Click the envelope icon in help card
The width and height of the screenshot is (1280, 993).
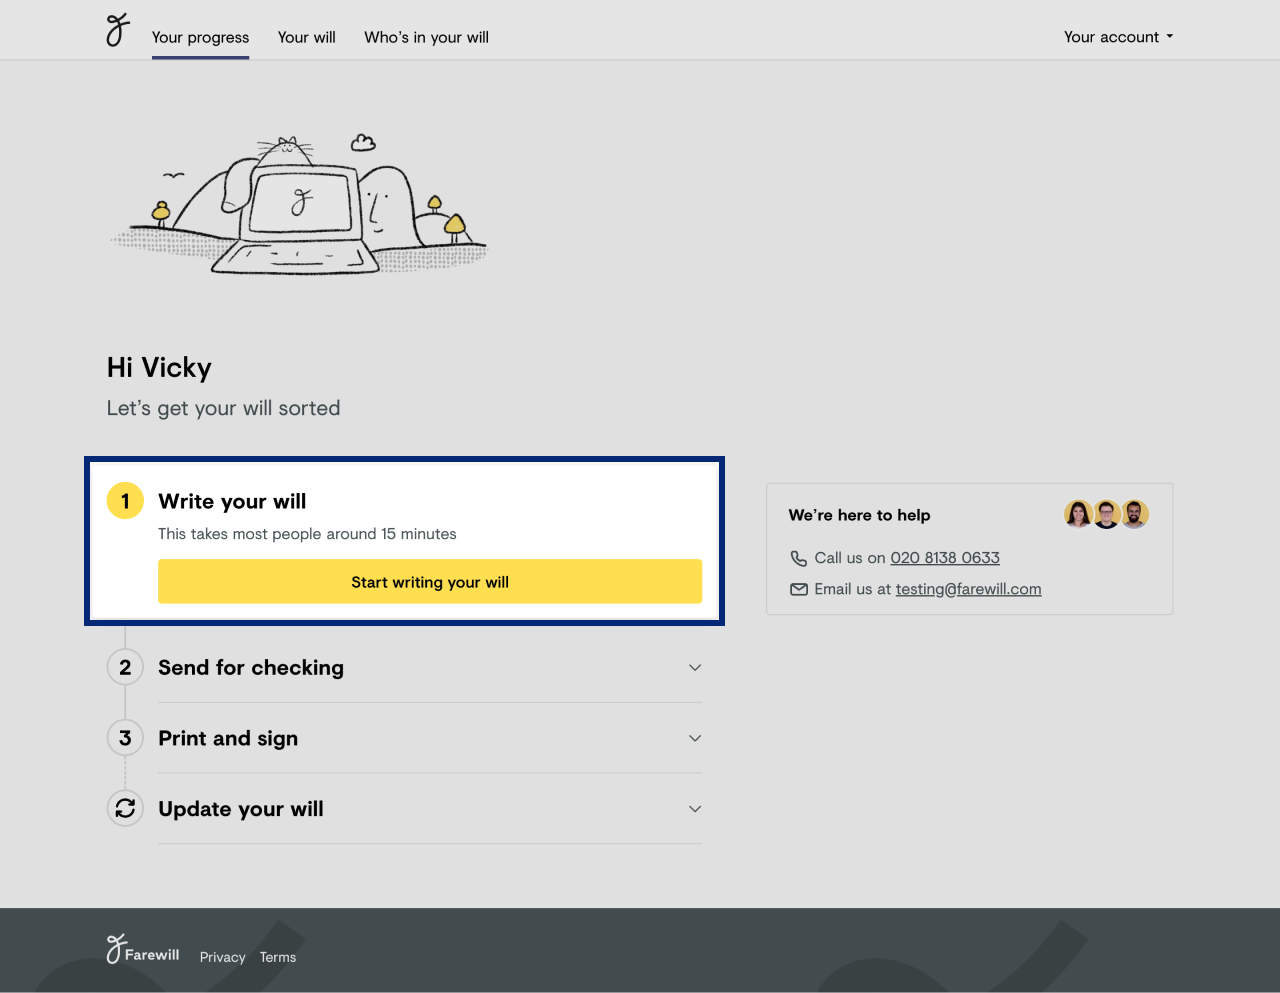pyautogui.click(x=798, y=589)
